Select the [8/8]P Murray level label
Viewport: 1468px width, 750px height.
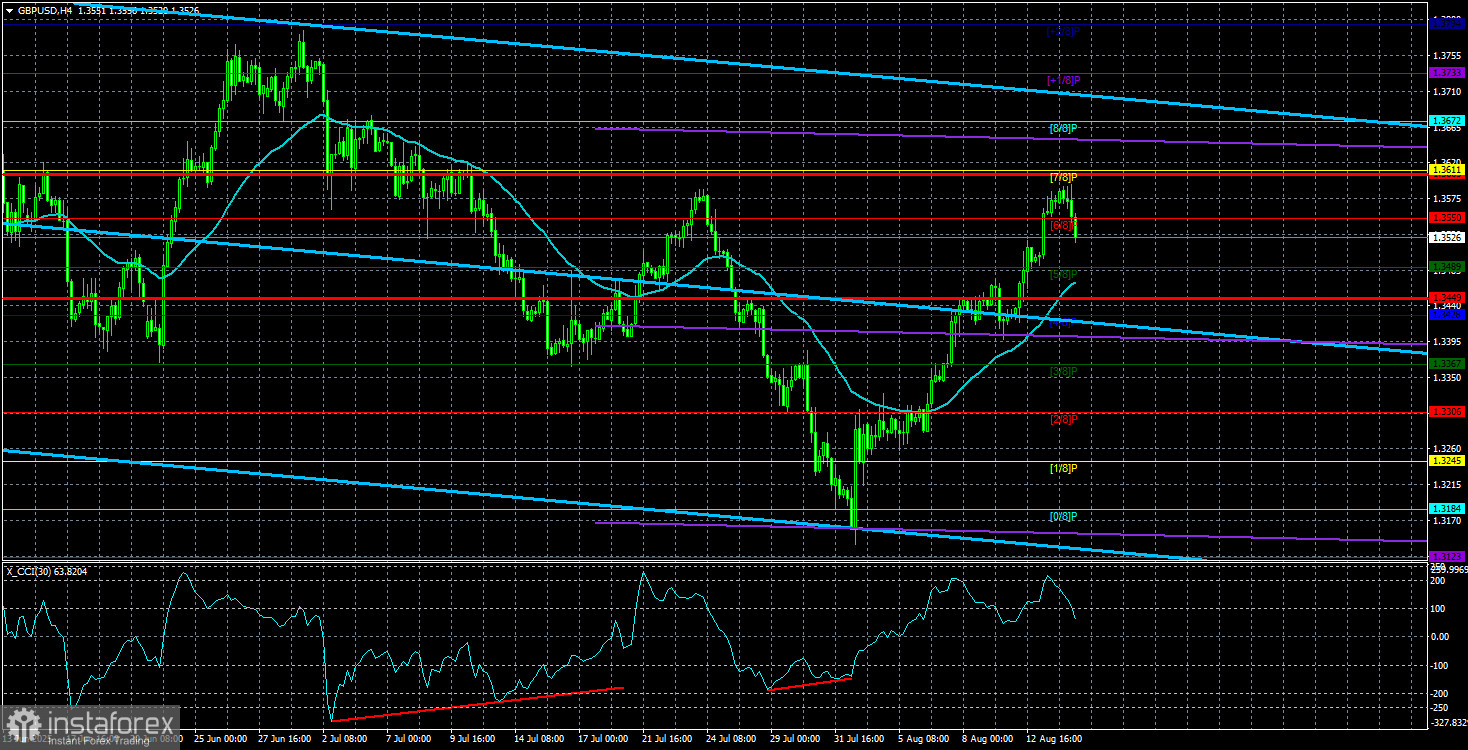pyautogui.click(x=1063, y=129)
